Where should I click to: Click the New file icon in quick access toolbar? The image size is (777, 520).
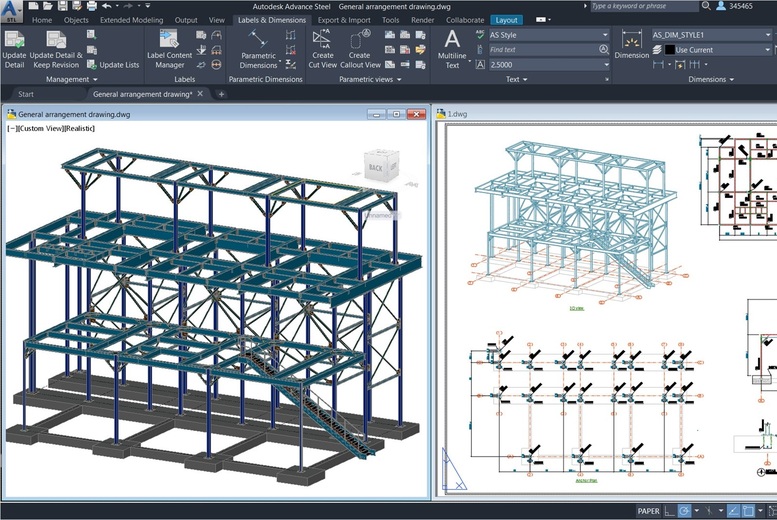point(33,6)
